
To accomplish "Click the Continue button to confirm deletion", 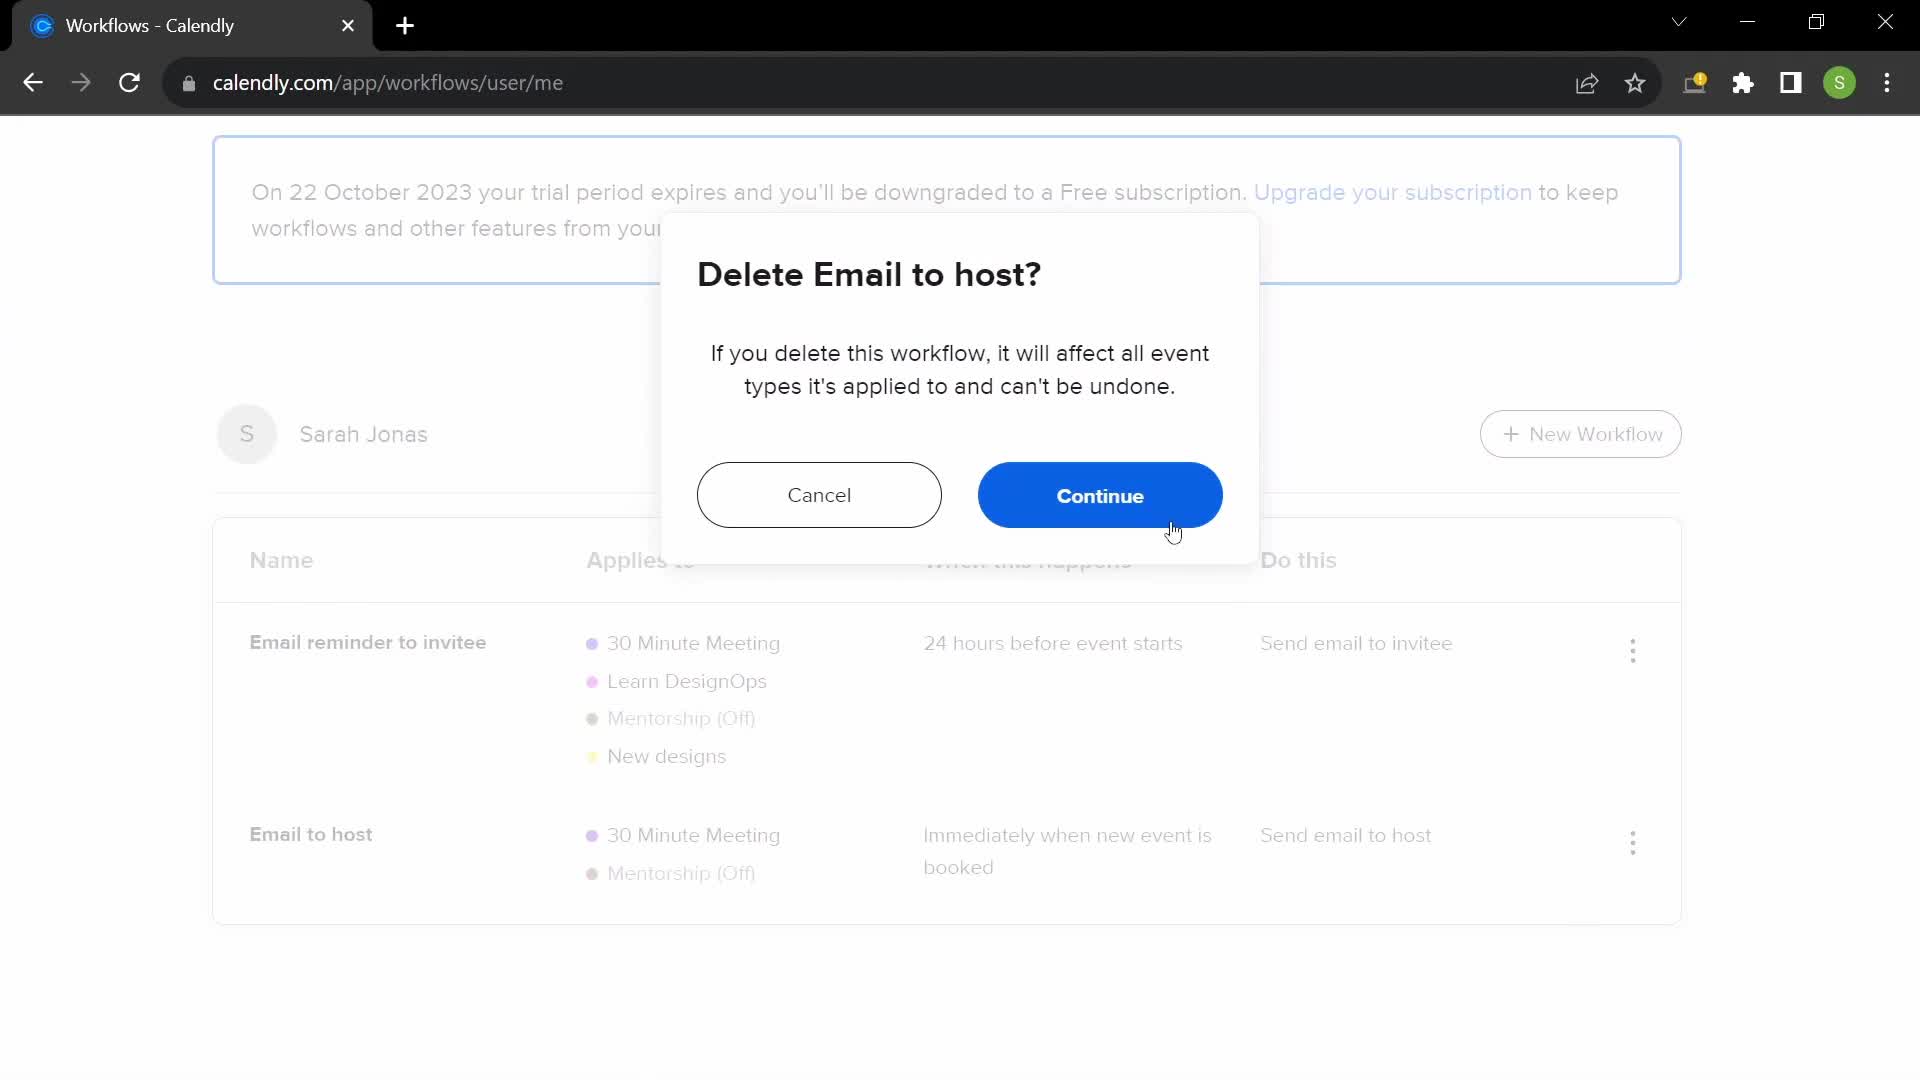I will 1100,495.
